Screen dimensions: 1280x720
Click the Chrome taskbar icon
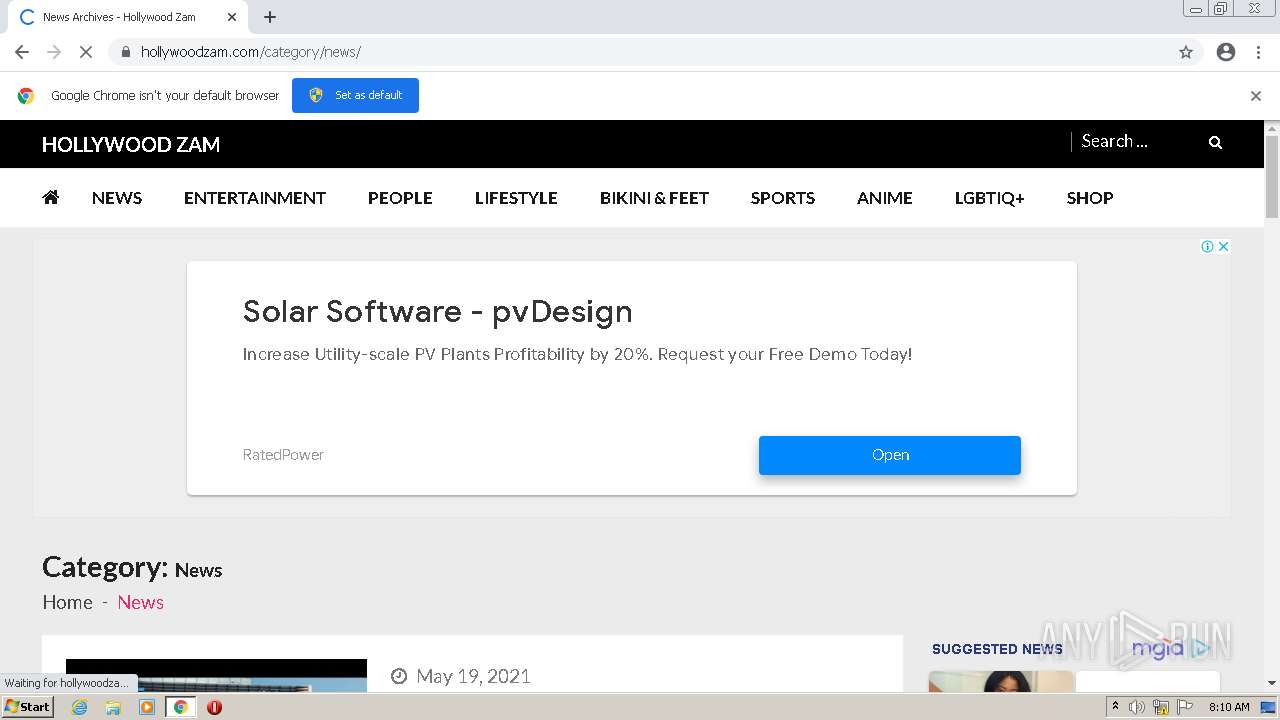click(x=181, y=707)
